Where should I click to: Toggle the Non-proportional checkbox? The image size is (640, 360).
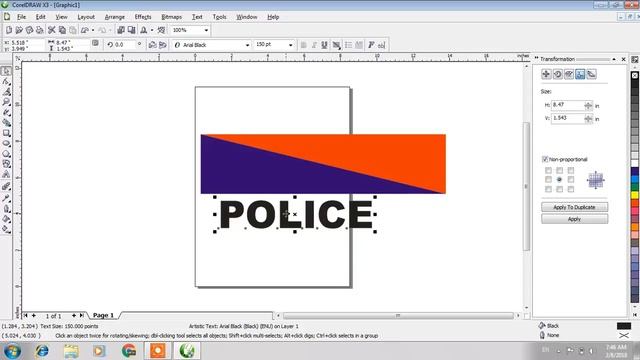click(545, 159)
